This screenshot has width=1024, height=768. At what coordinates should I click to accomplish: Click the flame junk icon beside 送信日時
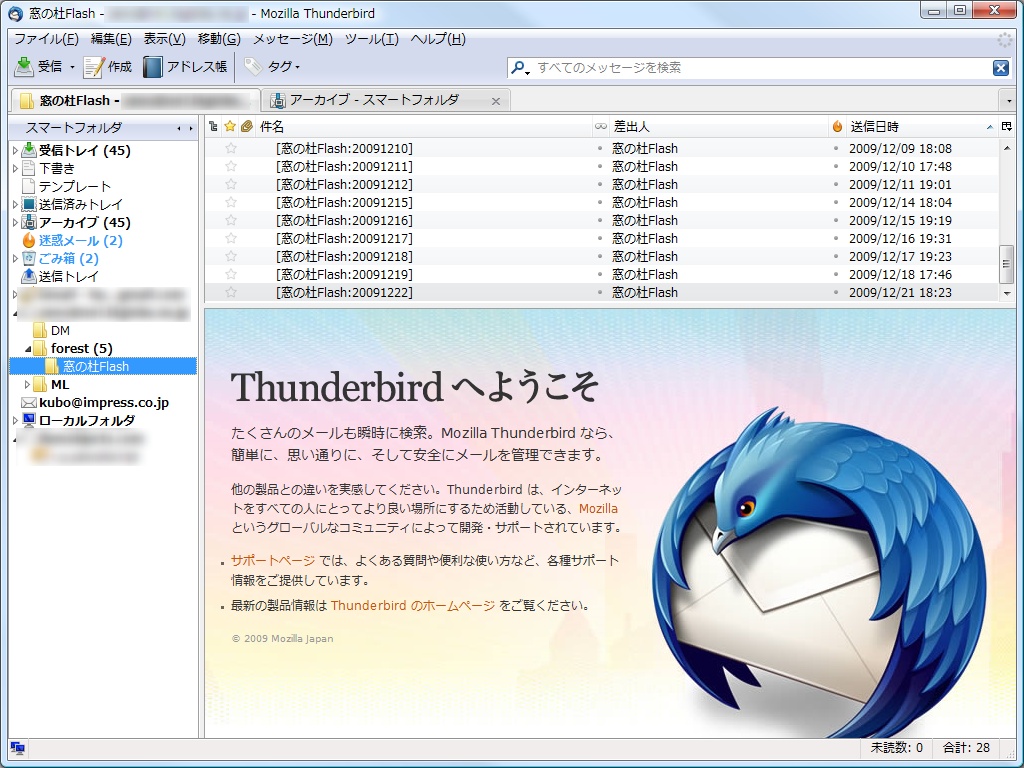838,127
